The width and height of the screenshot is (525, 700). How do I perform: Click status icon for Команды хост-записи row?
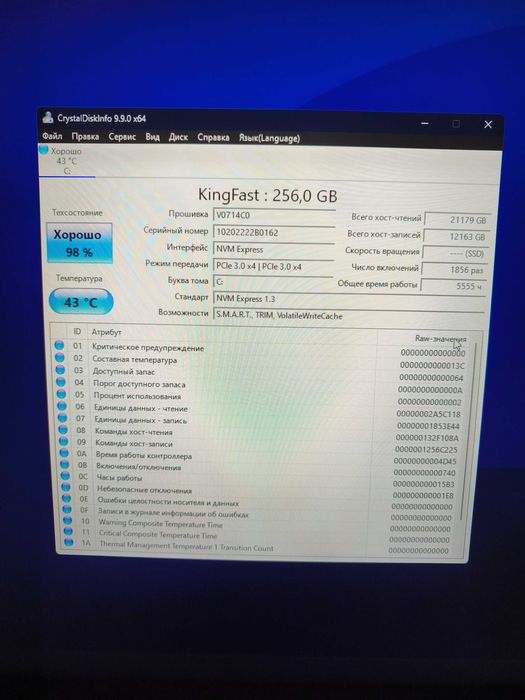click(64, 441)
